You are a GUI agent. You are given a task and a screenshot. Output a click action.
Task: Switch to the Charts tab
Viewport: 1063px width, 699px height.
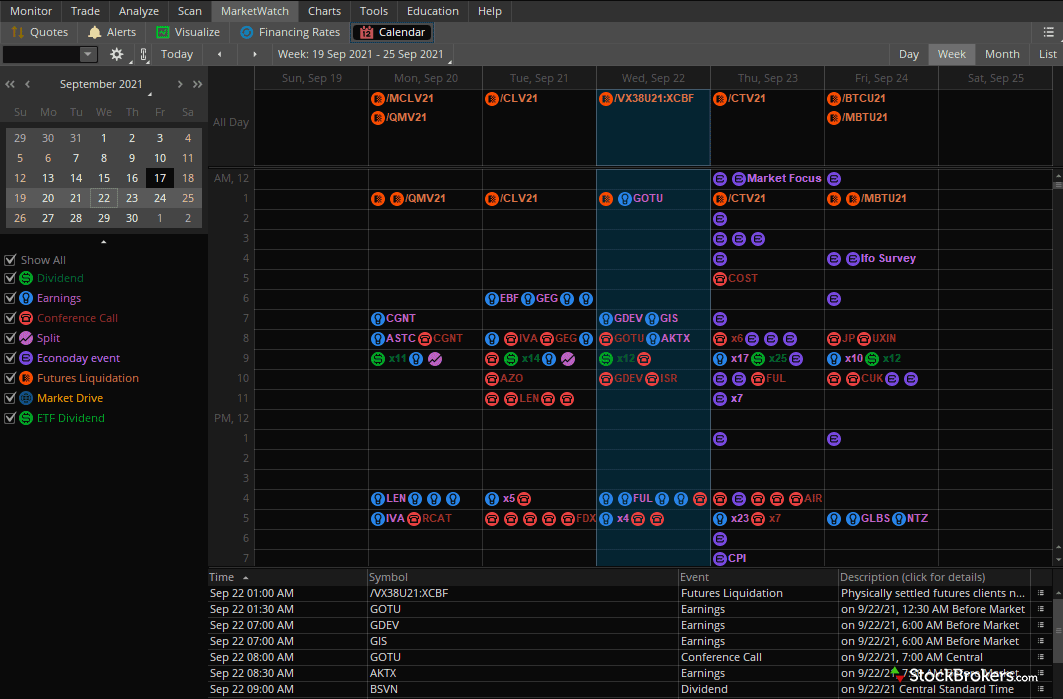tap(324, 11)
